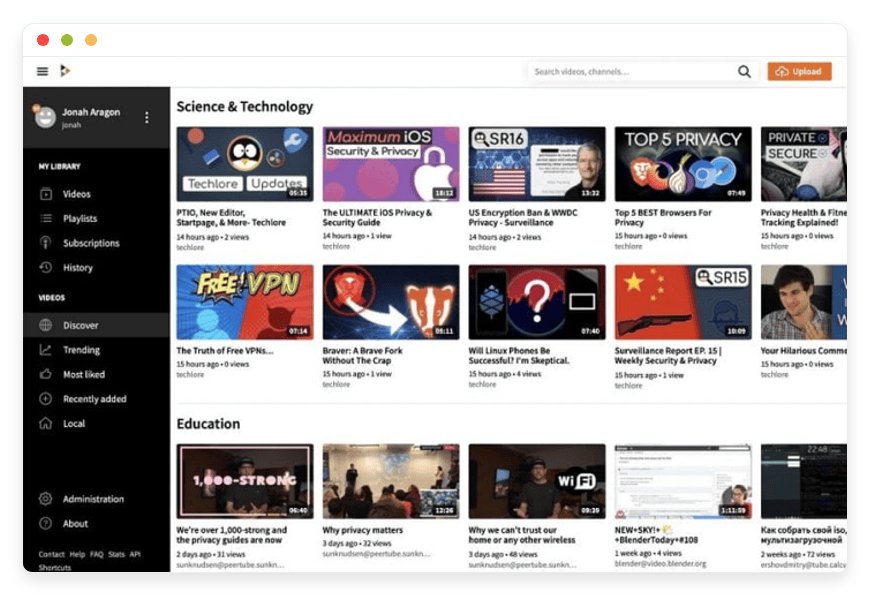
Task: Play the Why privacy matters thumbnail
Action: point(391,481)
